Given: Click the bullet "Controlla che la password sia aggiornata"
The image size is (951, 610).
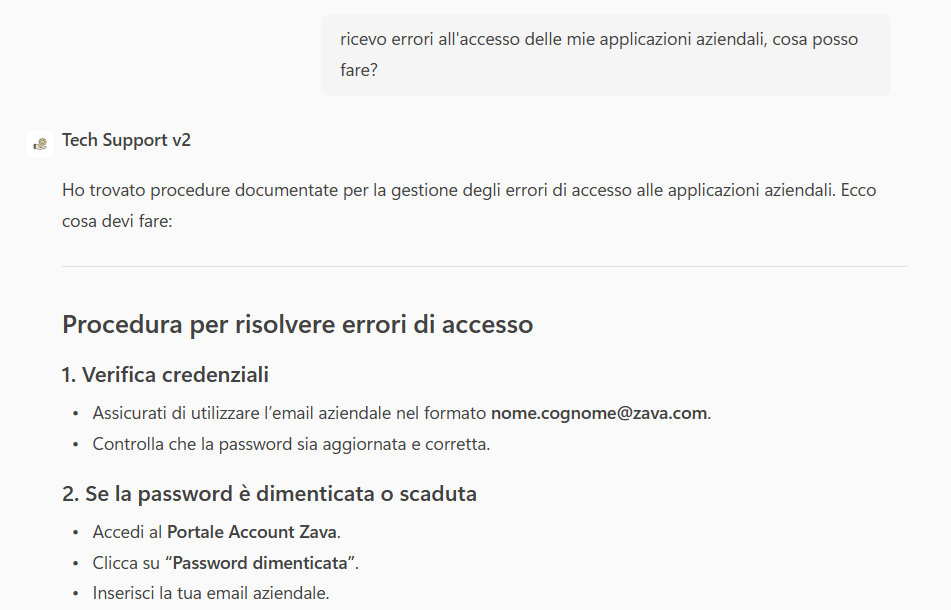Looking at the screenshot, I should coord(291,444).
